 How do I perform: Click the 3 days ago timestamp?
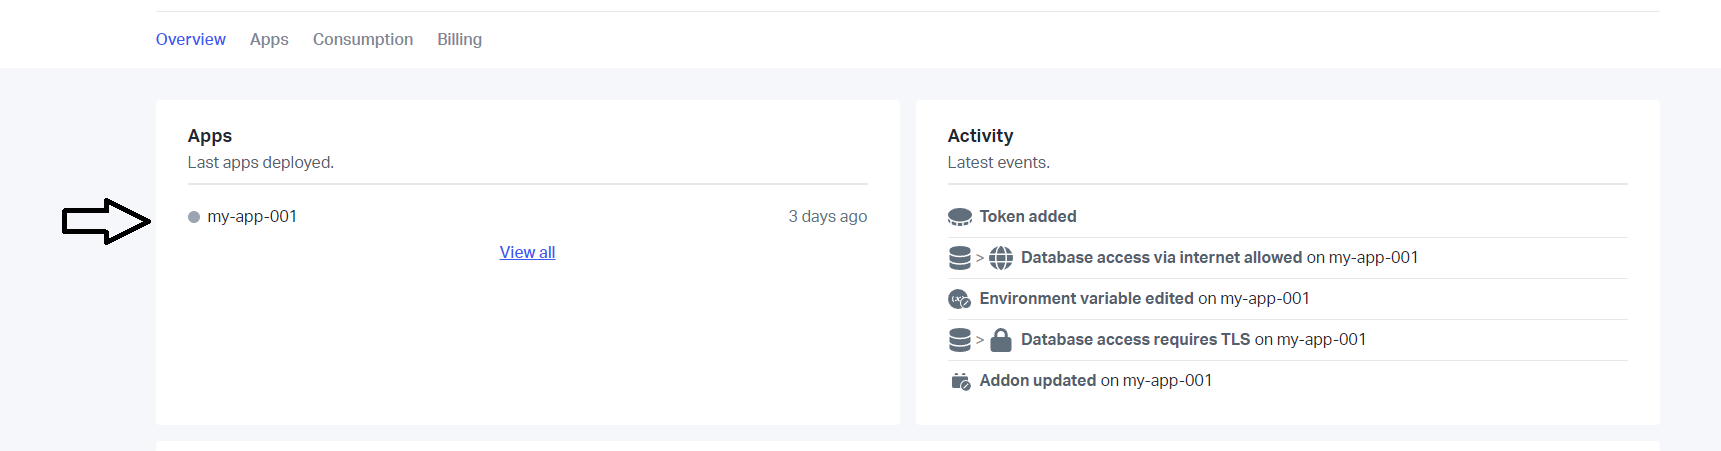coord(827,216)
